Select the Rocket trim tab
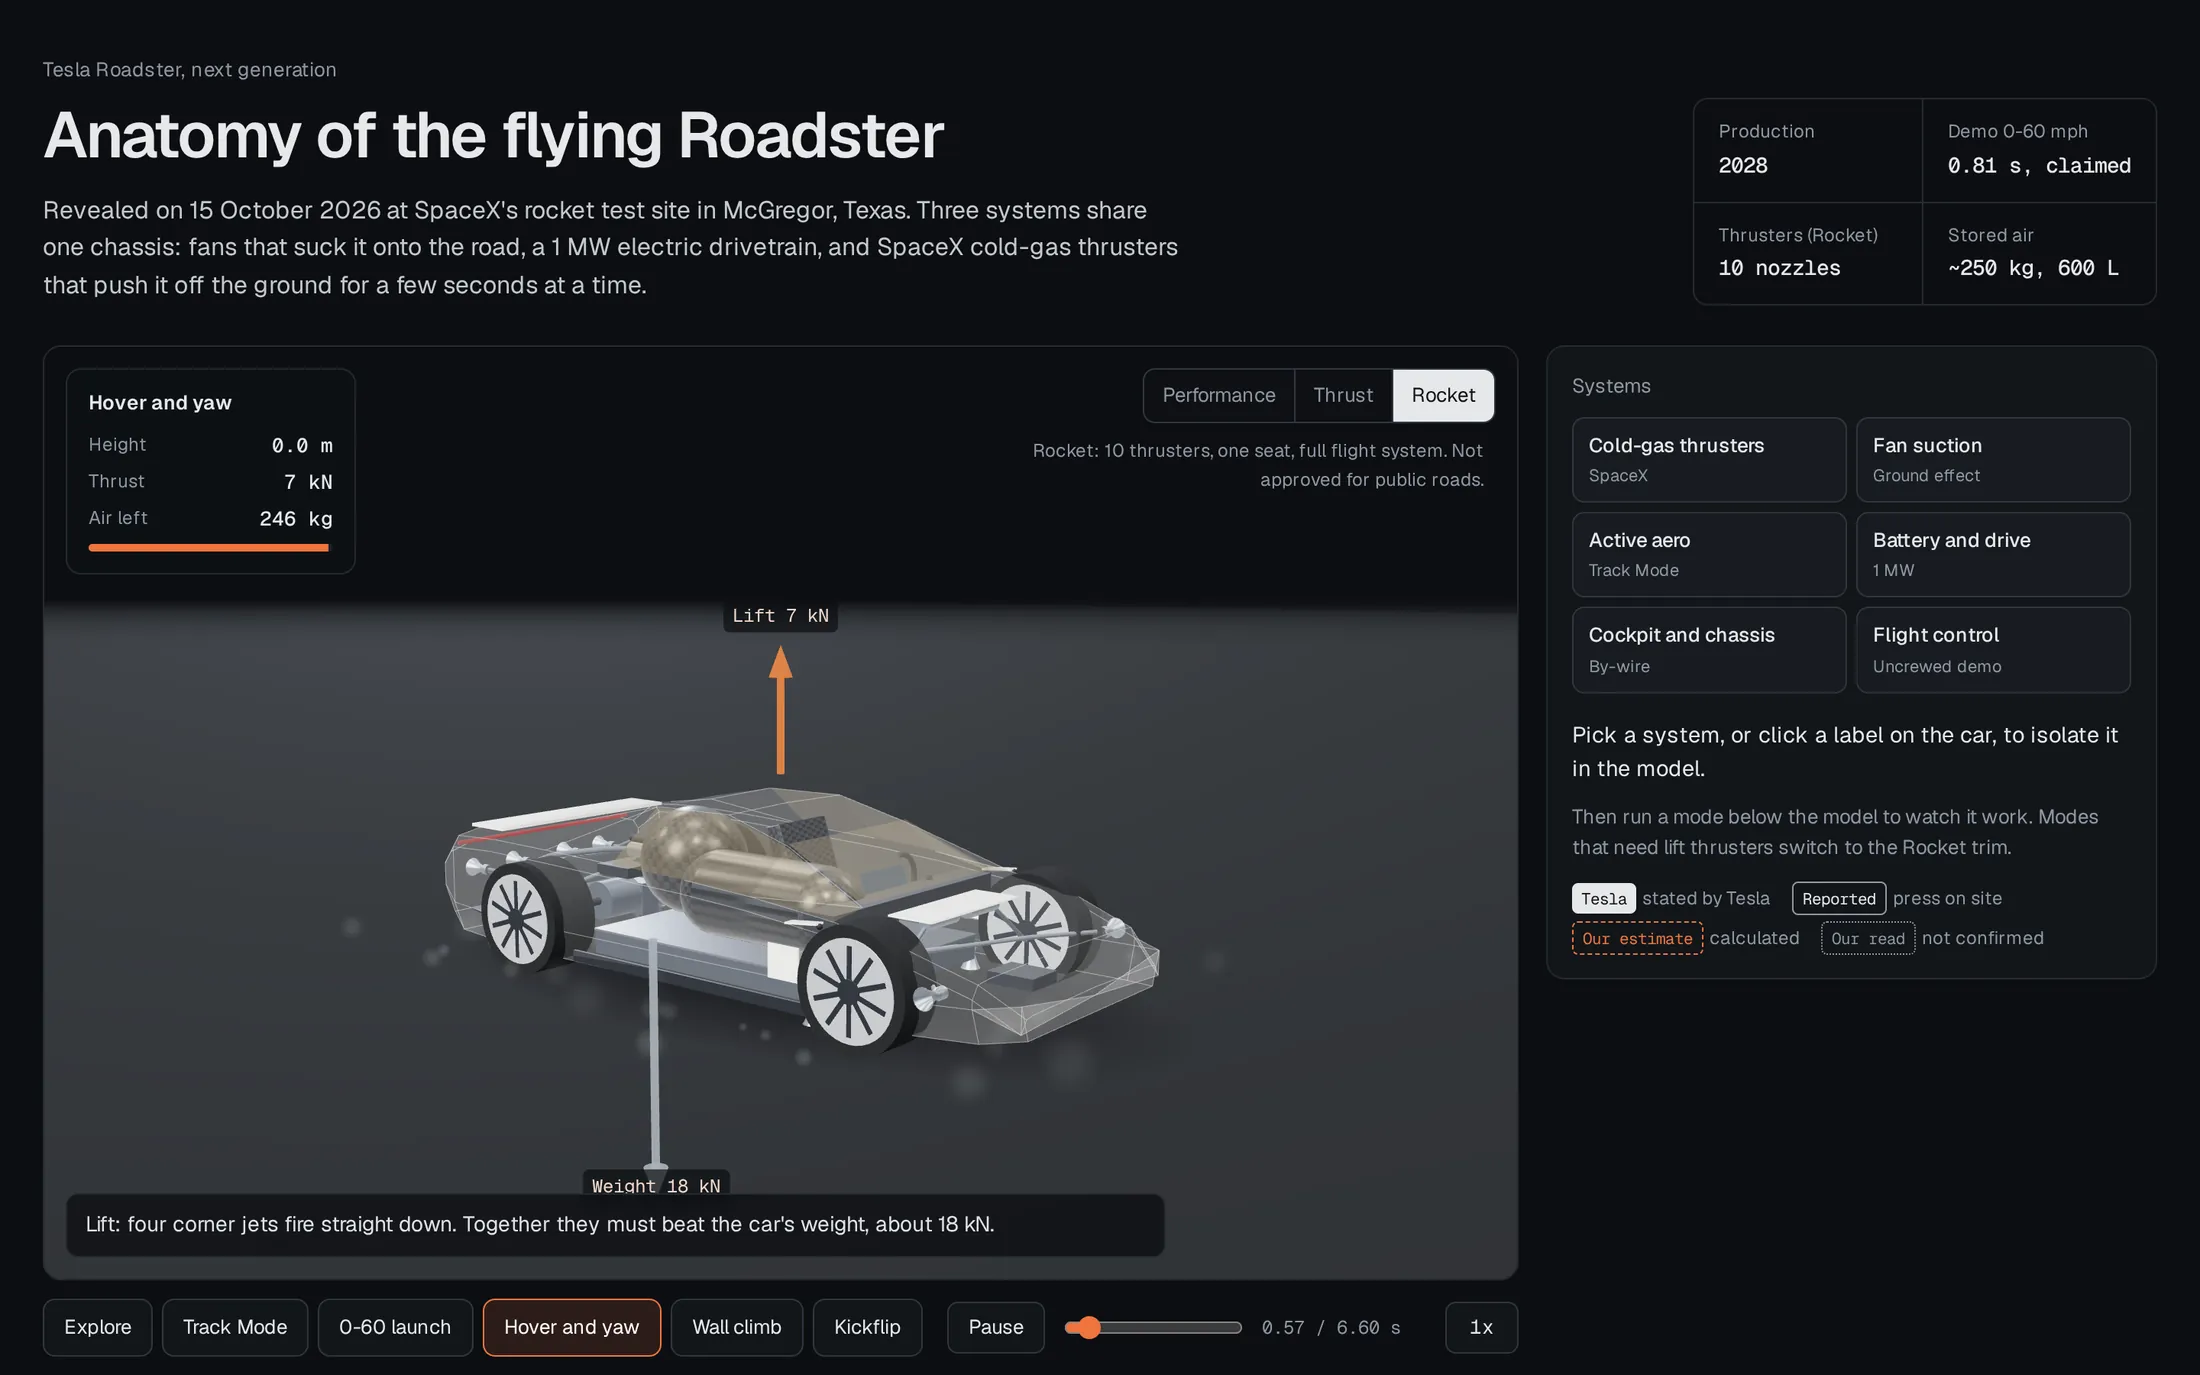 coord(1443,395)
